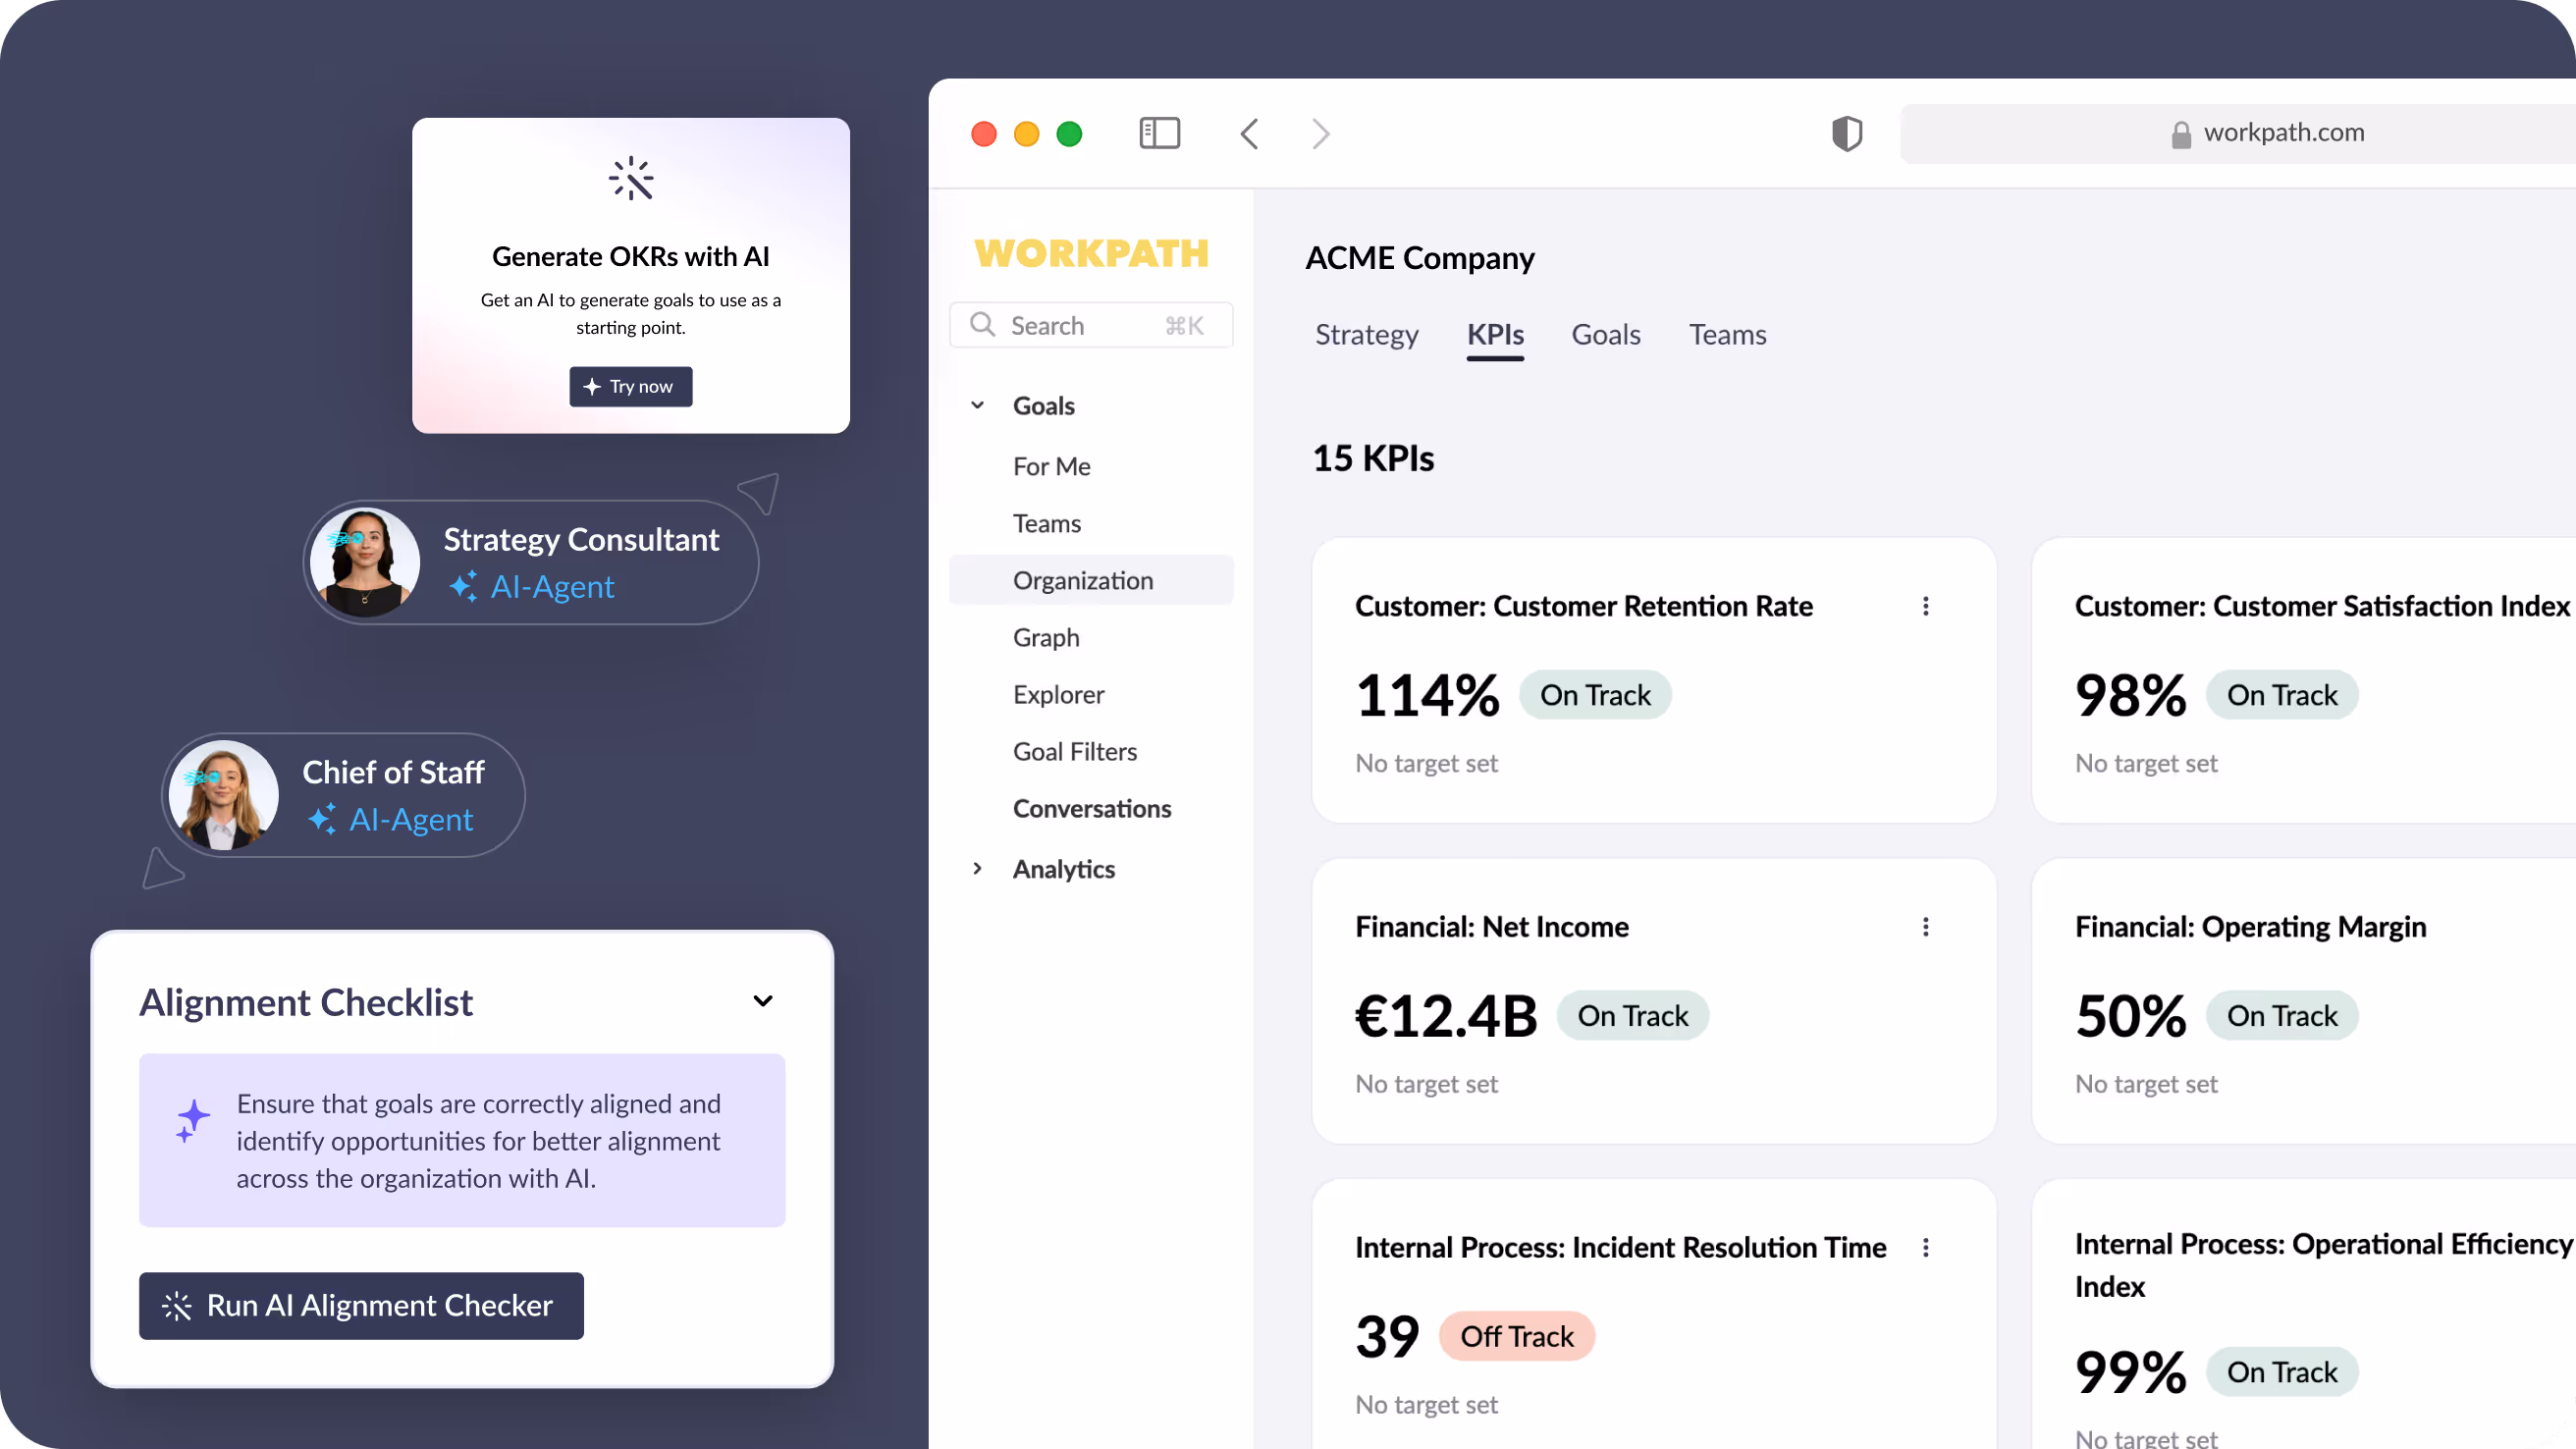Screen dimensions: 2576x1449
Task: Open Explorer in sidebar
Action: (1058, 694)
